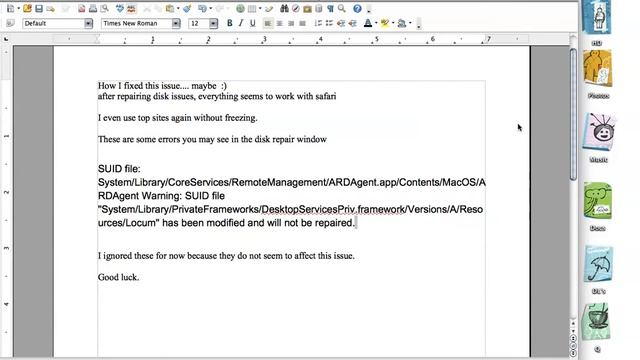Viewport: 640px width, 360px height.
Task: Open the Data Sources icon
Action: coord(319,8)
